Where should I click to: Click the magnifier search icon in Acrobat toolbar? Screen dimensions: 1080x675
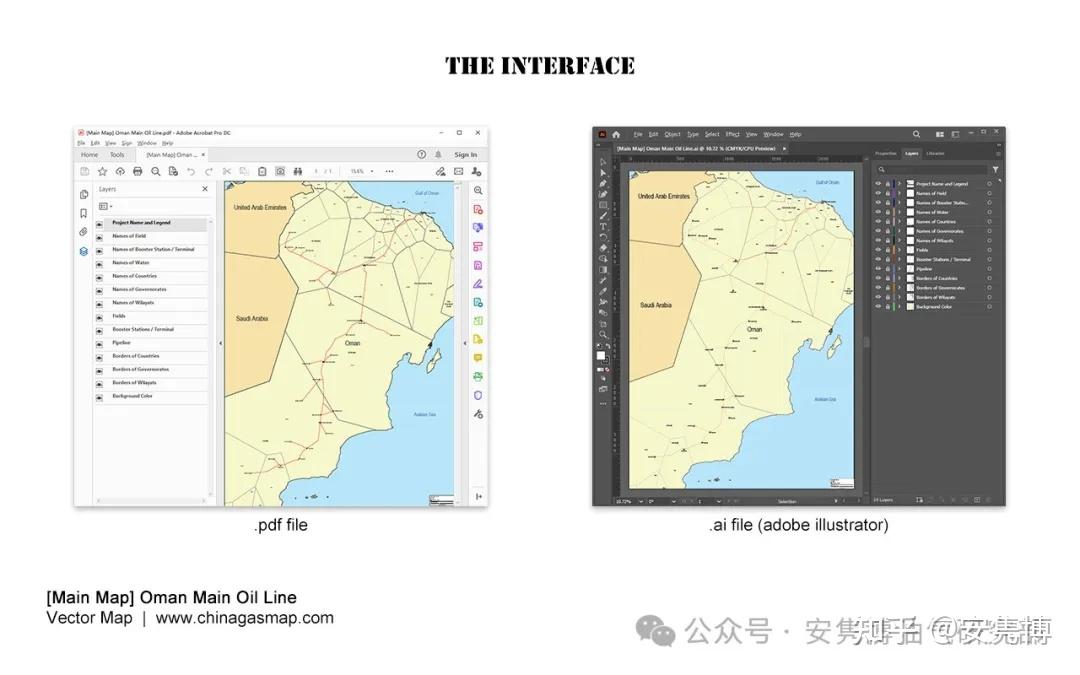[156, 171]
